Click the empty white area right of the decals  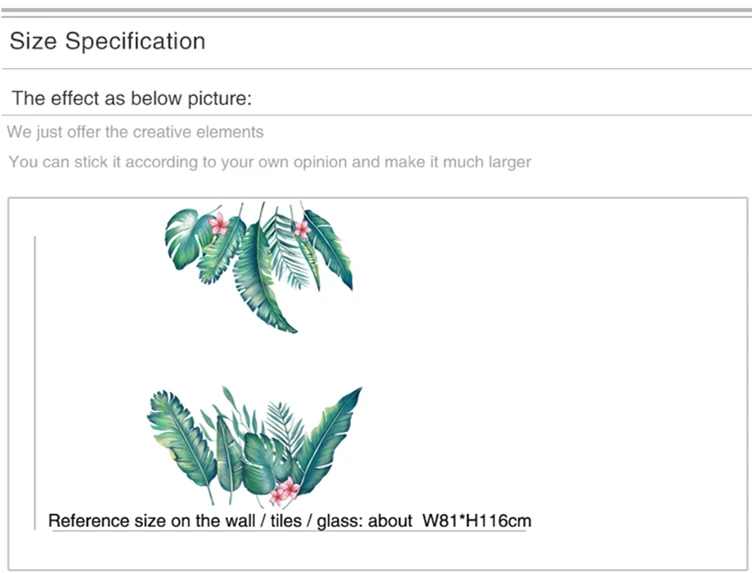pos(552,360)
